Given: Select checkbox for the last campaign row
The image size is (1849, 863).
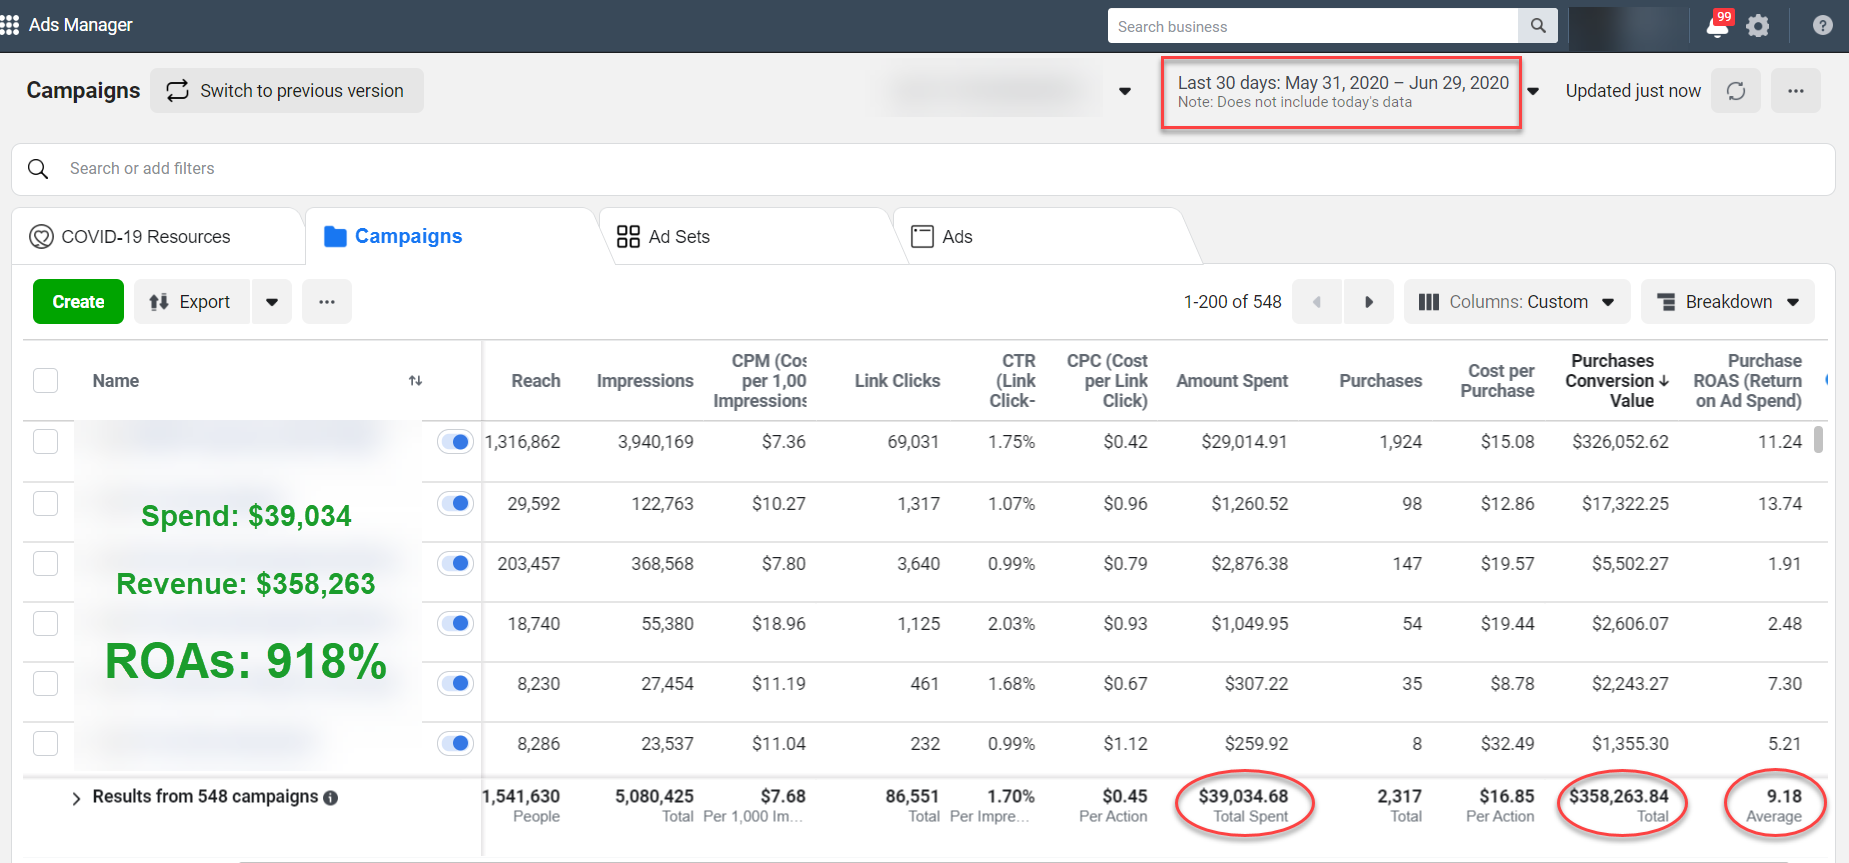Looking at the screenshot, I should [x=46, y=744].
